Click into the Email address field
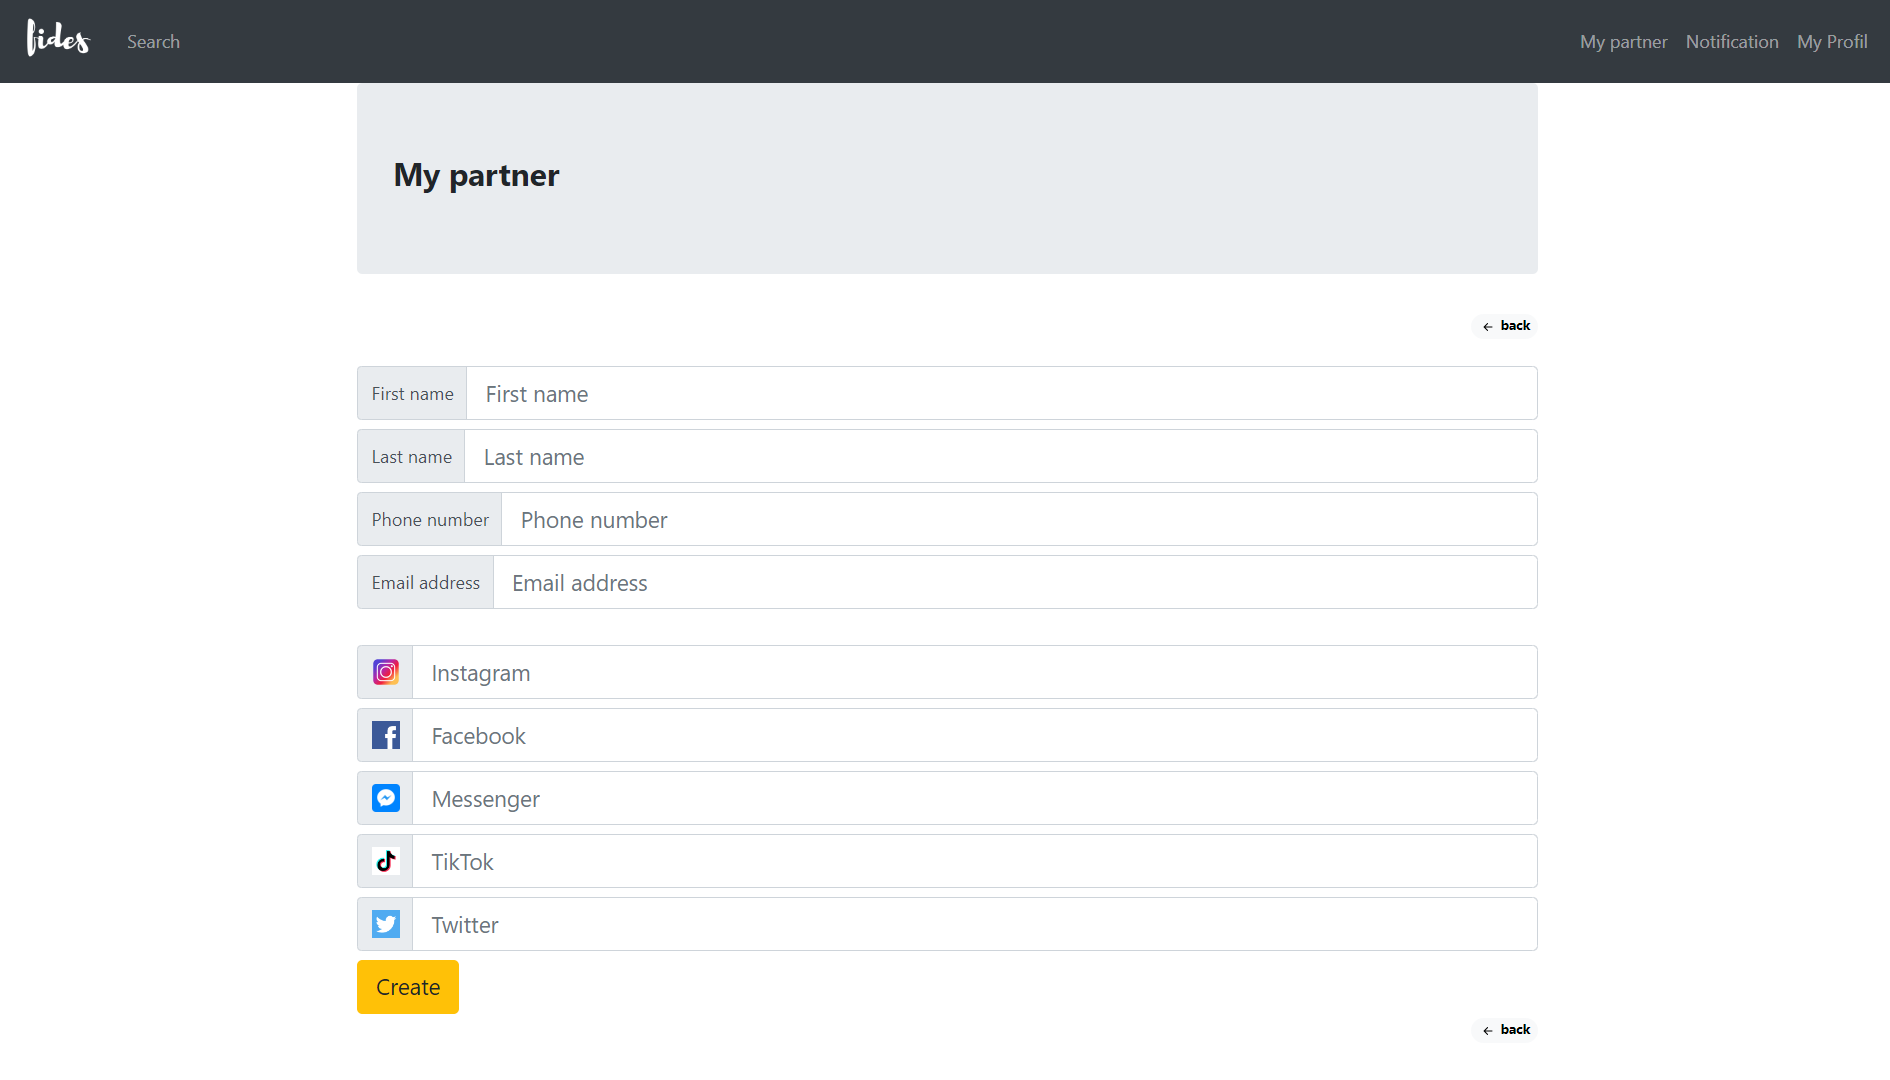This screenshot has height=1080, width=1890. [1014, 583]
